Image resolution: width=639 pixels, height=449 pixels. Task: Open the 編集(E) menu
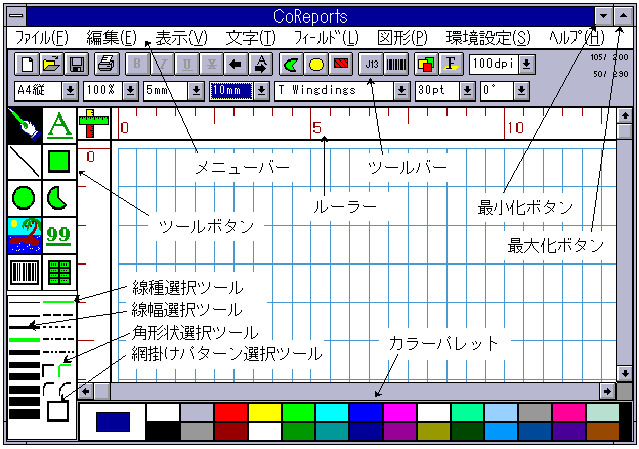[x=112, y=38]
